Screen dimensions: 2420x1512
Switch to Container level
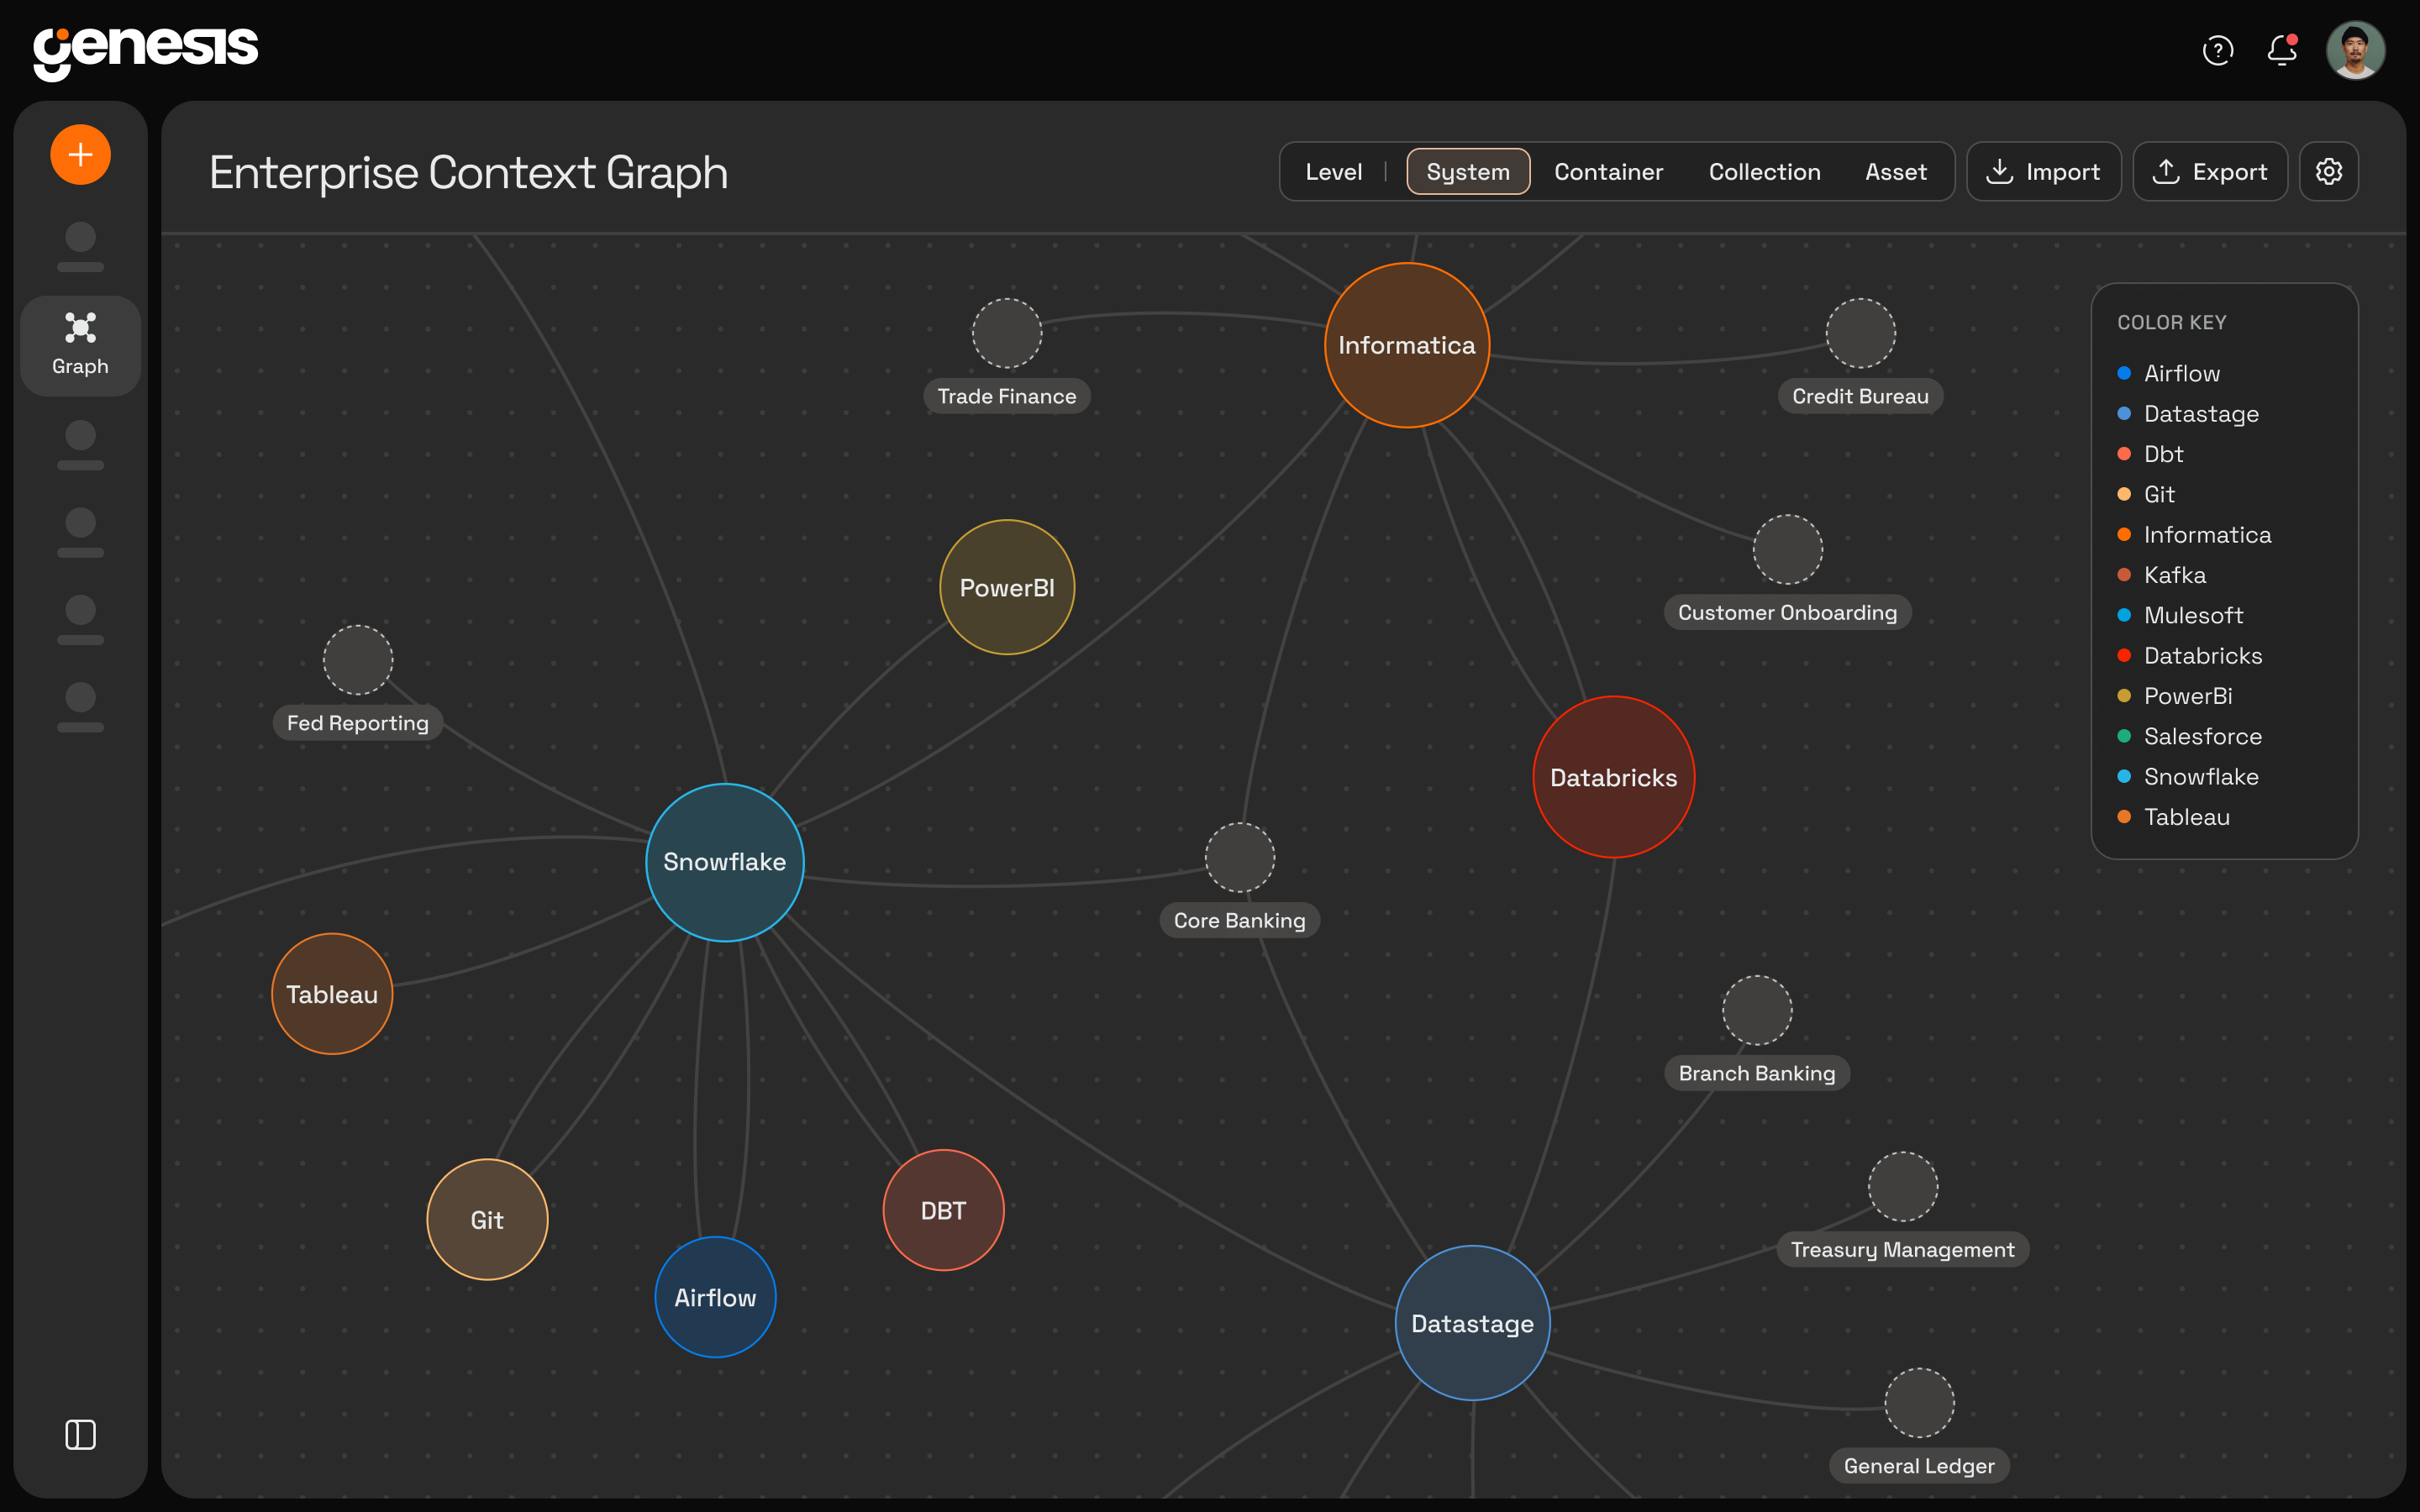[1608, 172]
